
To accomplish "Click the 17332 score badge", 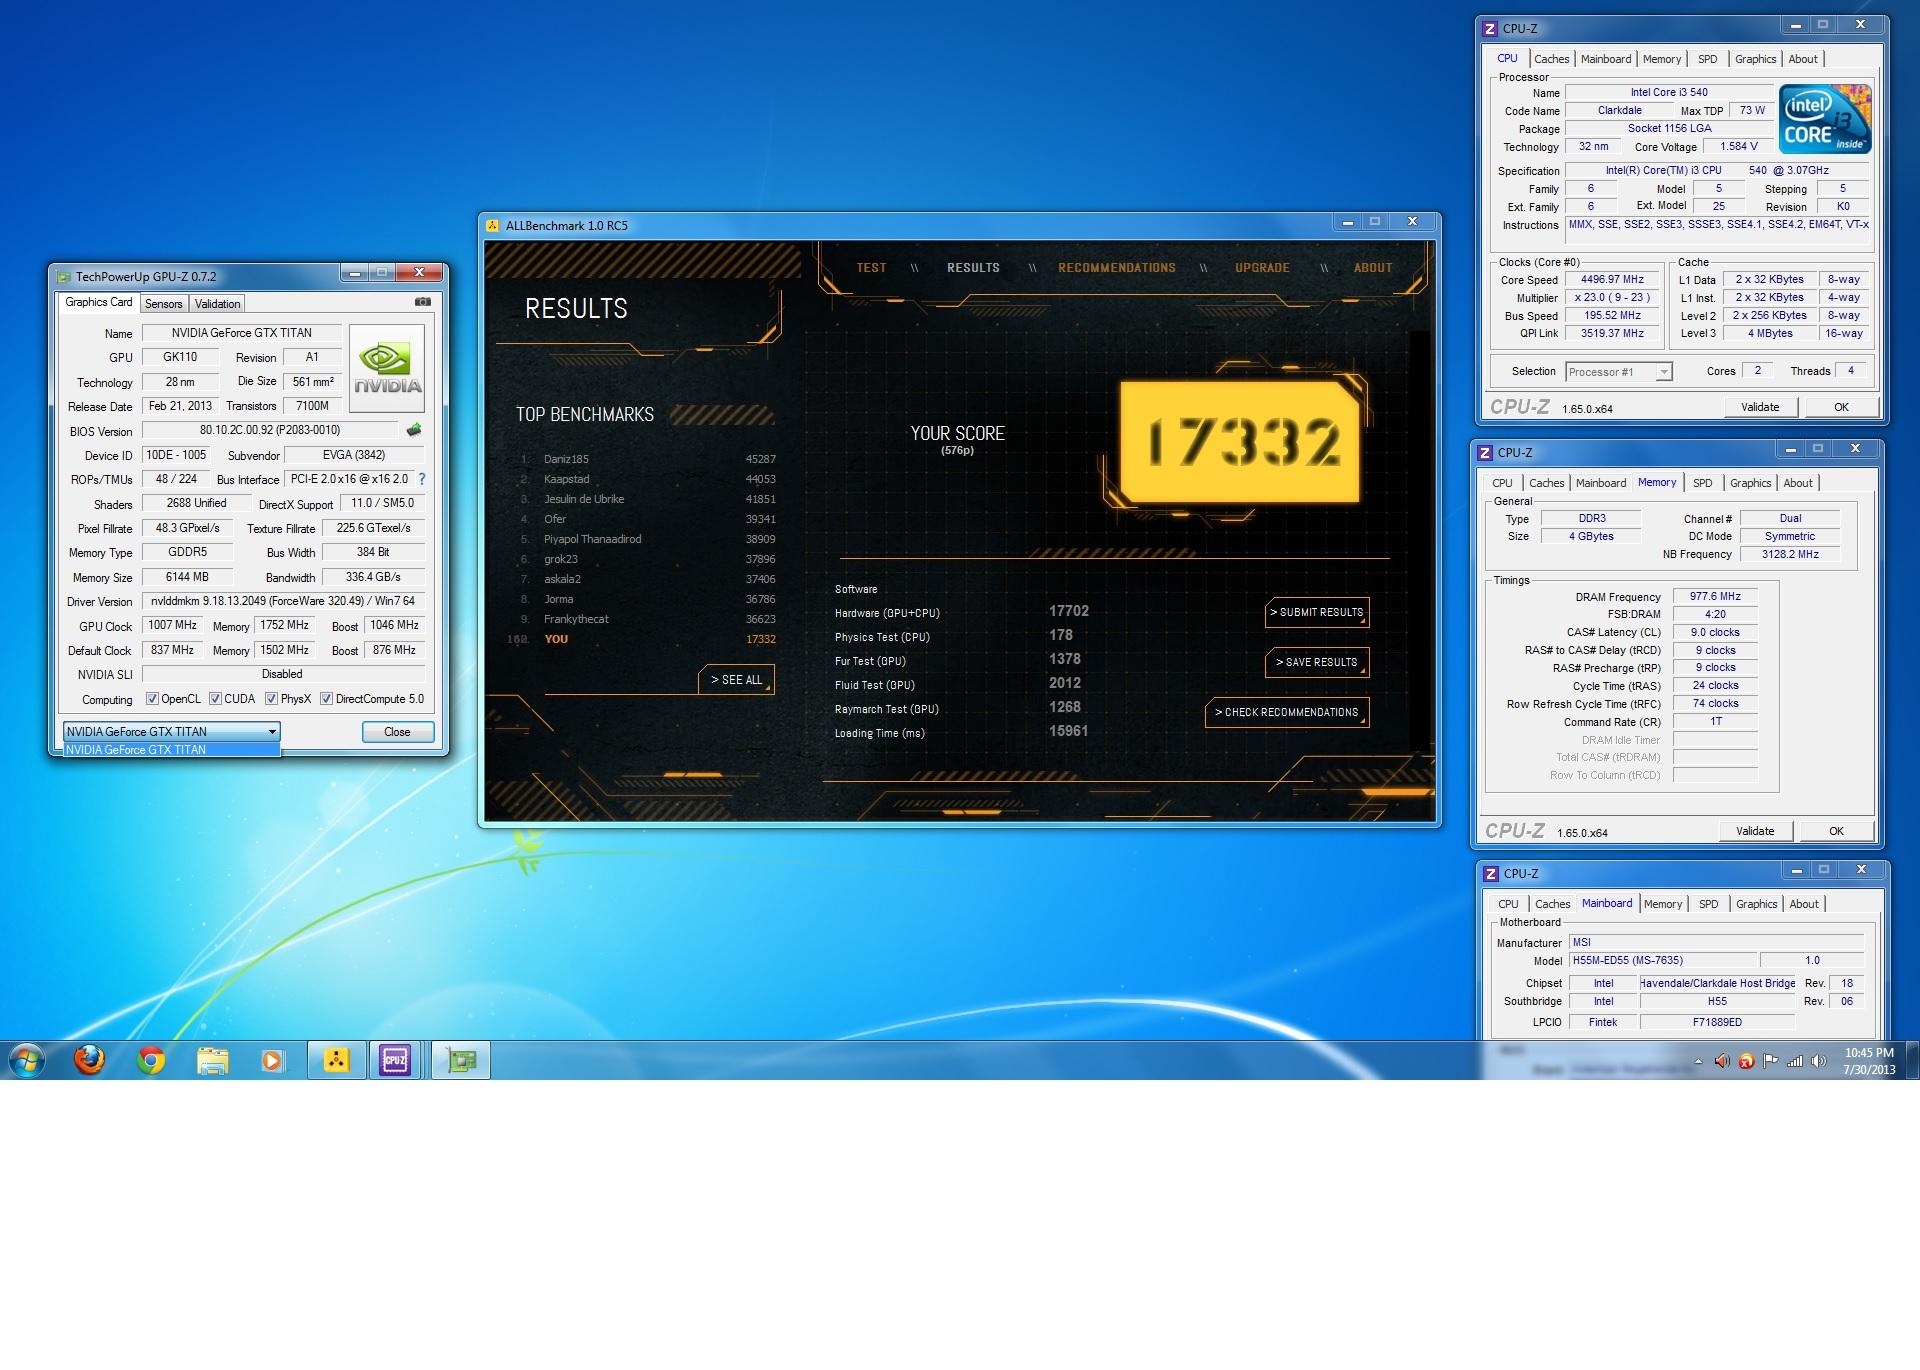I will [1240, 441].
